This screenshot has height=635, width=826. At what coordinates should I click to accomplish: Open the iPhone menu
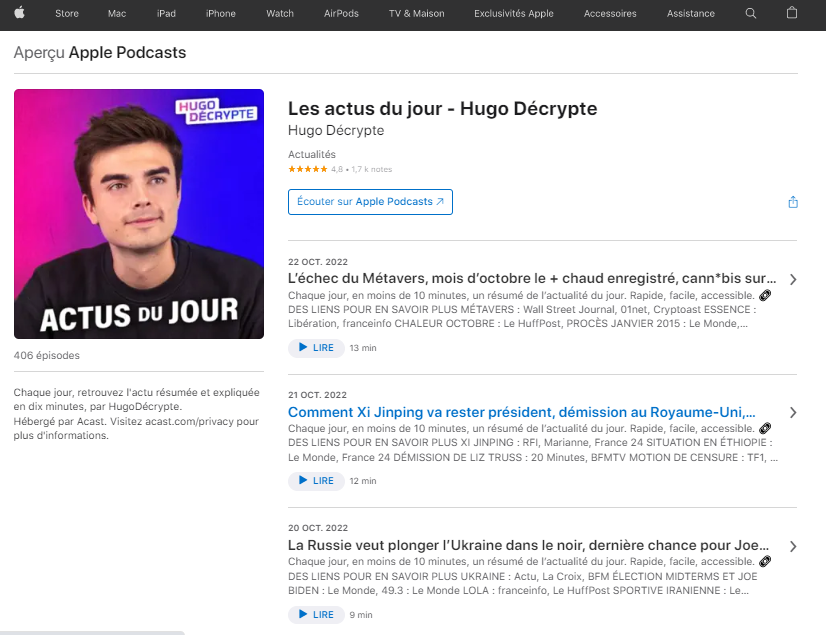point(221,14)
